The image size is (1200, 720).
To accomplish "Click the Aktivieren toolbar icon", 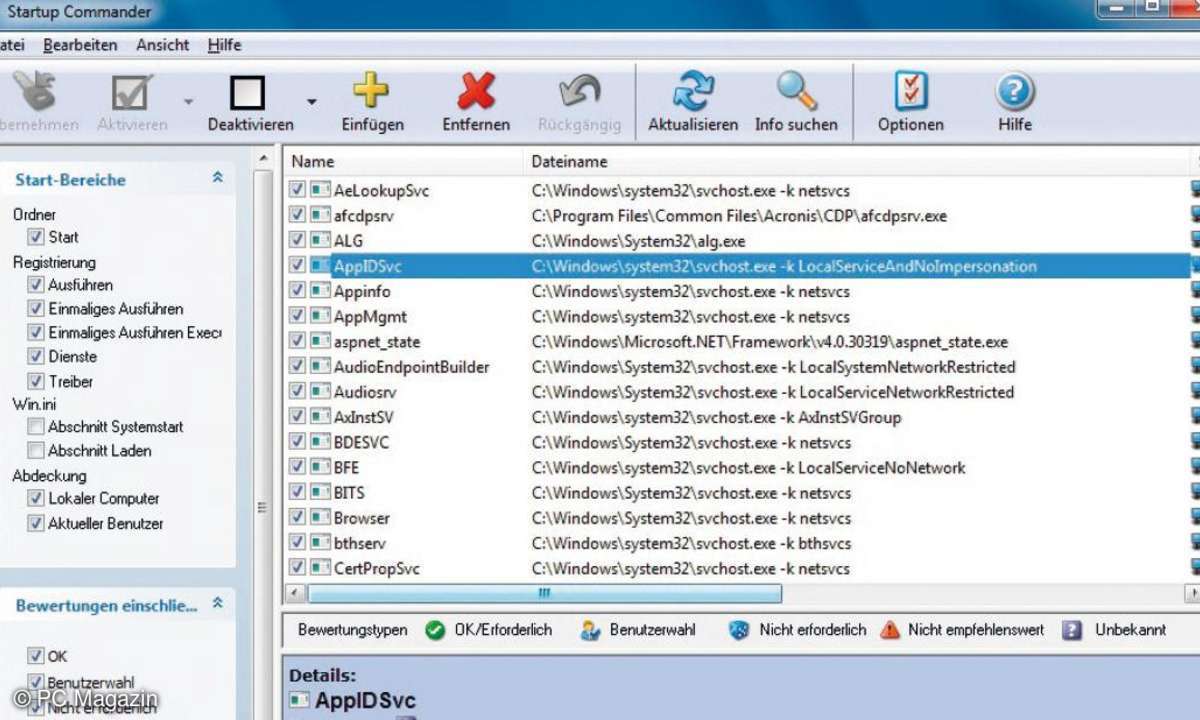I will (x=132, y=93).
